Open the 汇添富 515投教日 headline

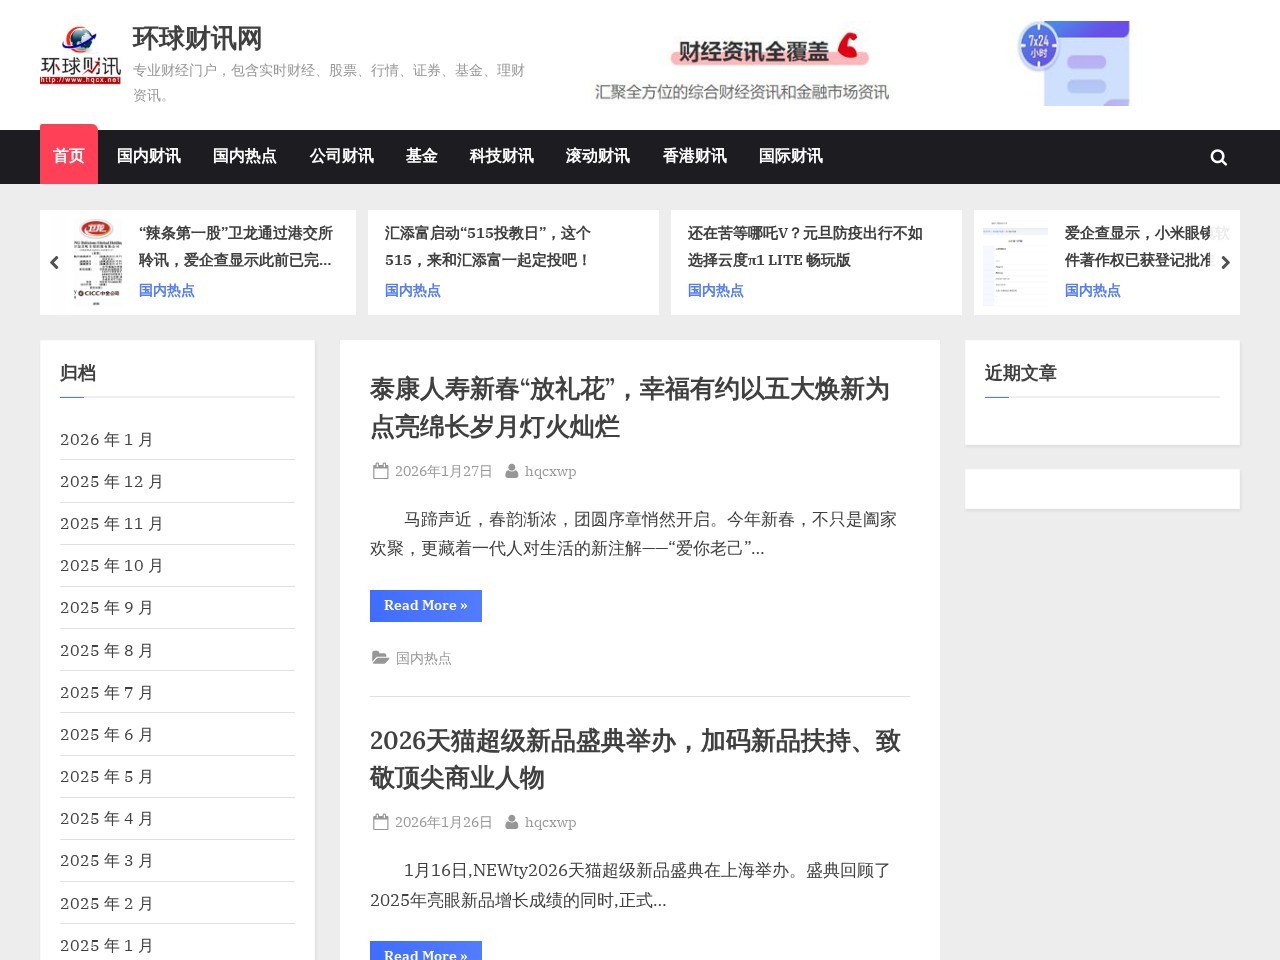(x=488, y=246)
